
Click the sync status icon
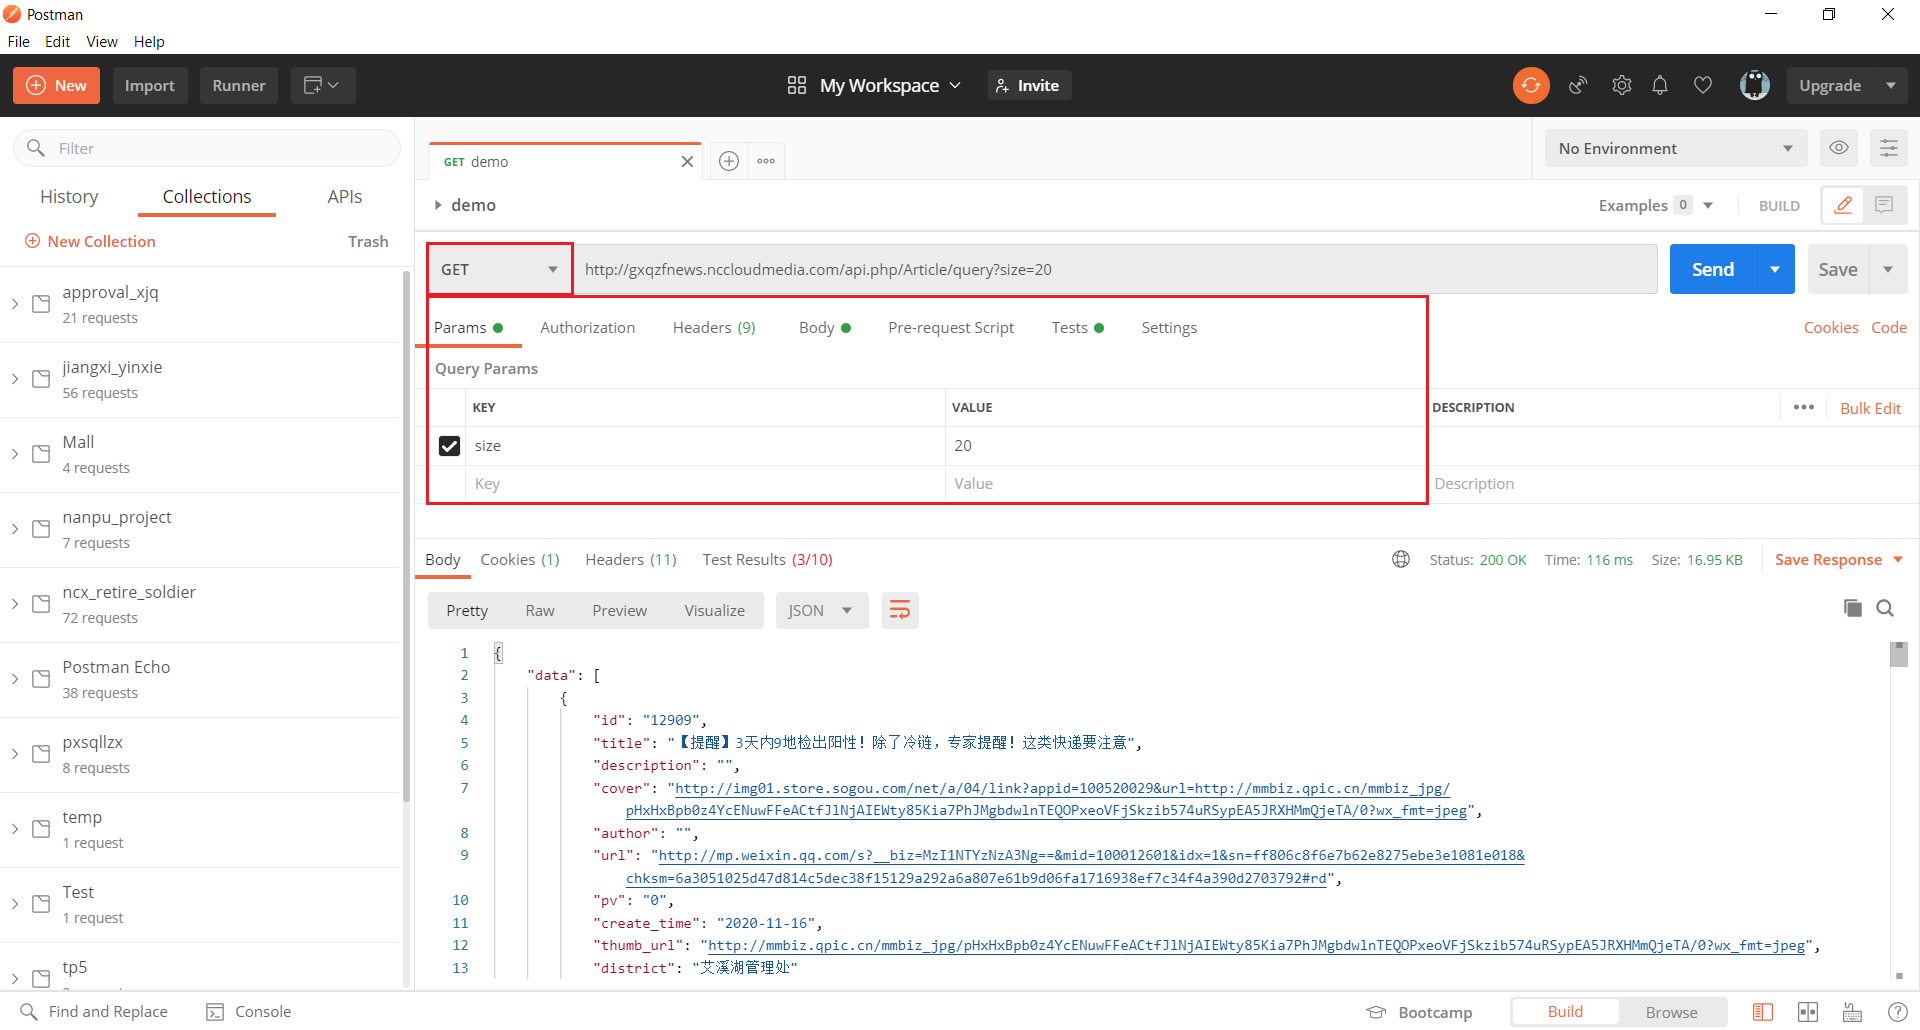(x=1530, y=86)
